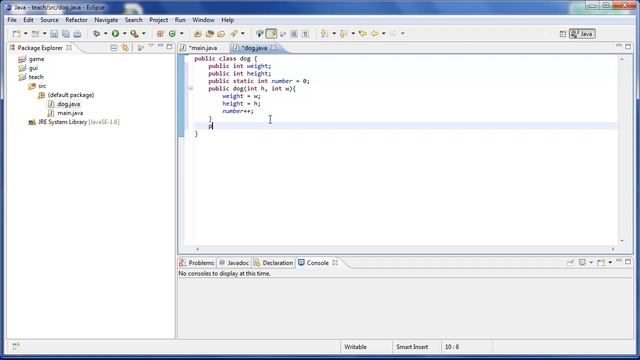Click the Previous Annotation toolbar icon
Screen dimensions: 640x360
coord(343,34)
